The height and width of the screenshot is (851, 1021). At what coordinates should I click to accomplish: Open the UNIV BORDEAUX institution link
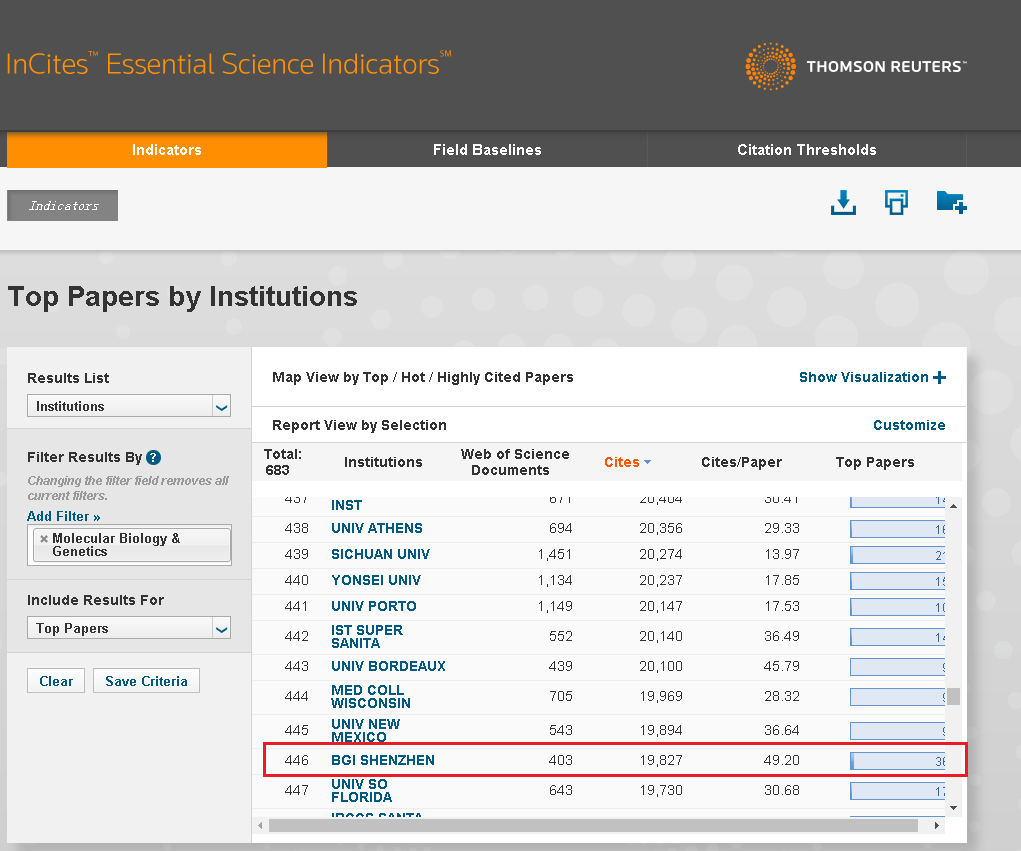[x=388, y=666]
